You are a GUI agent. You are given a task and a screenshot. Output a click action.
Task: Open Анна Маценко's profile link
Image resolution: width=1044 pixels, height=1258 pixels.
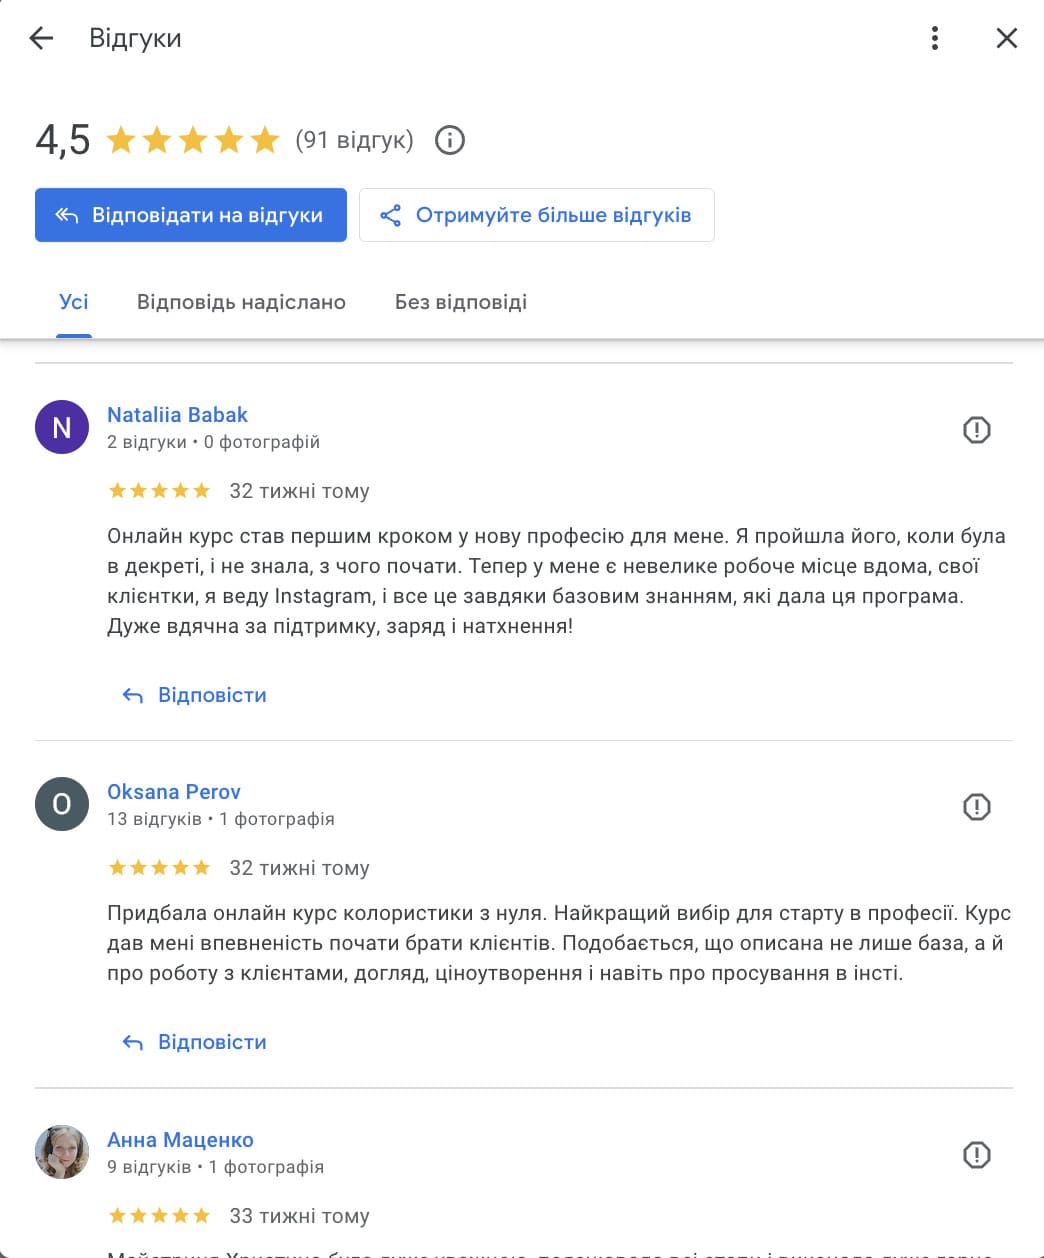point(180,1140)
